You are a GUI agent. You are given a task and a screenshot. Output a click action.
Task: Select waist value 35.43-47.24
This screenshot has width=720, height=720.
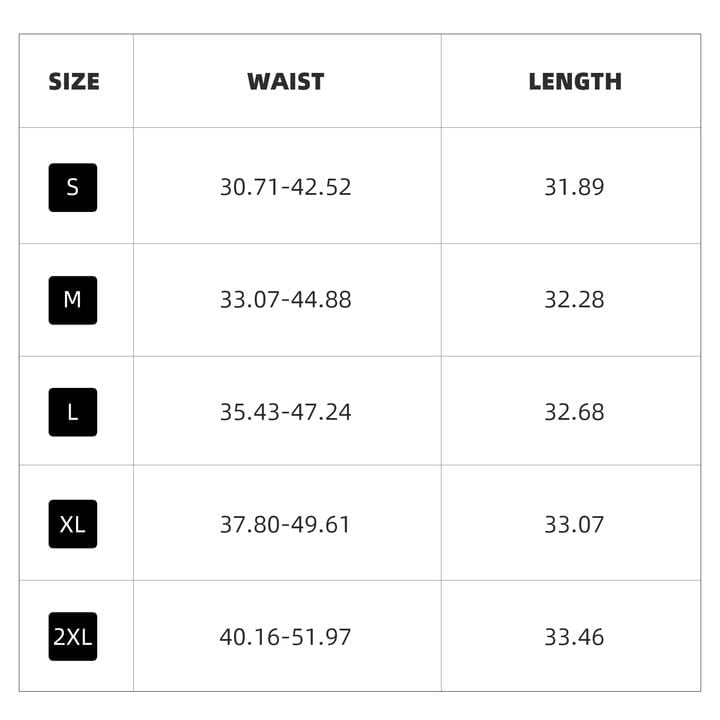pos(286,412)
